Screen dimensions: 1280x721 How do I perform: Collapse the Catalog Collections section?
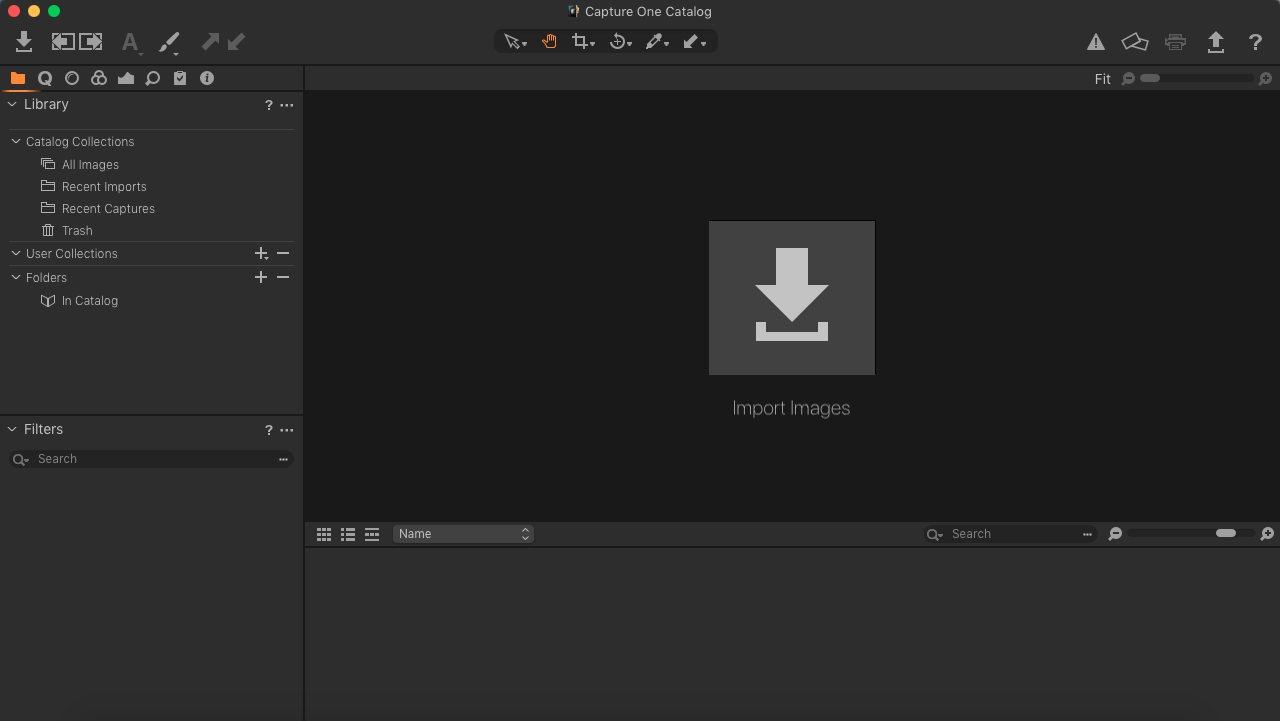pos(14,141)
